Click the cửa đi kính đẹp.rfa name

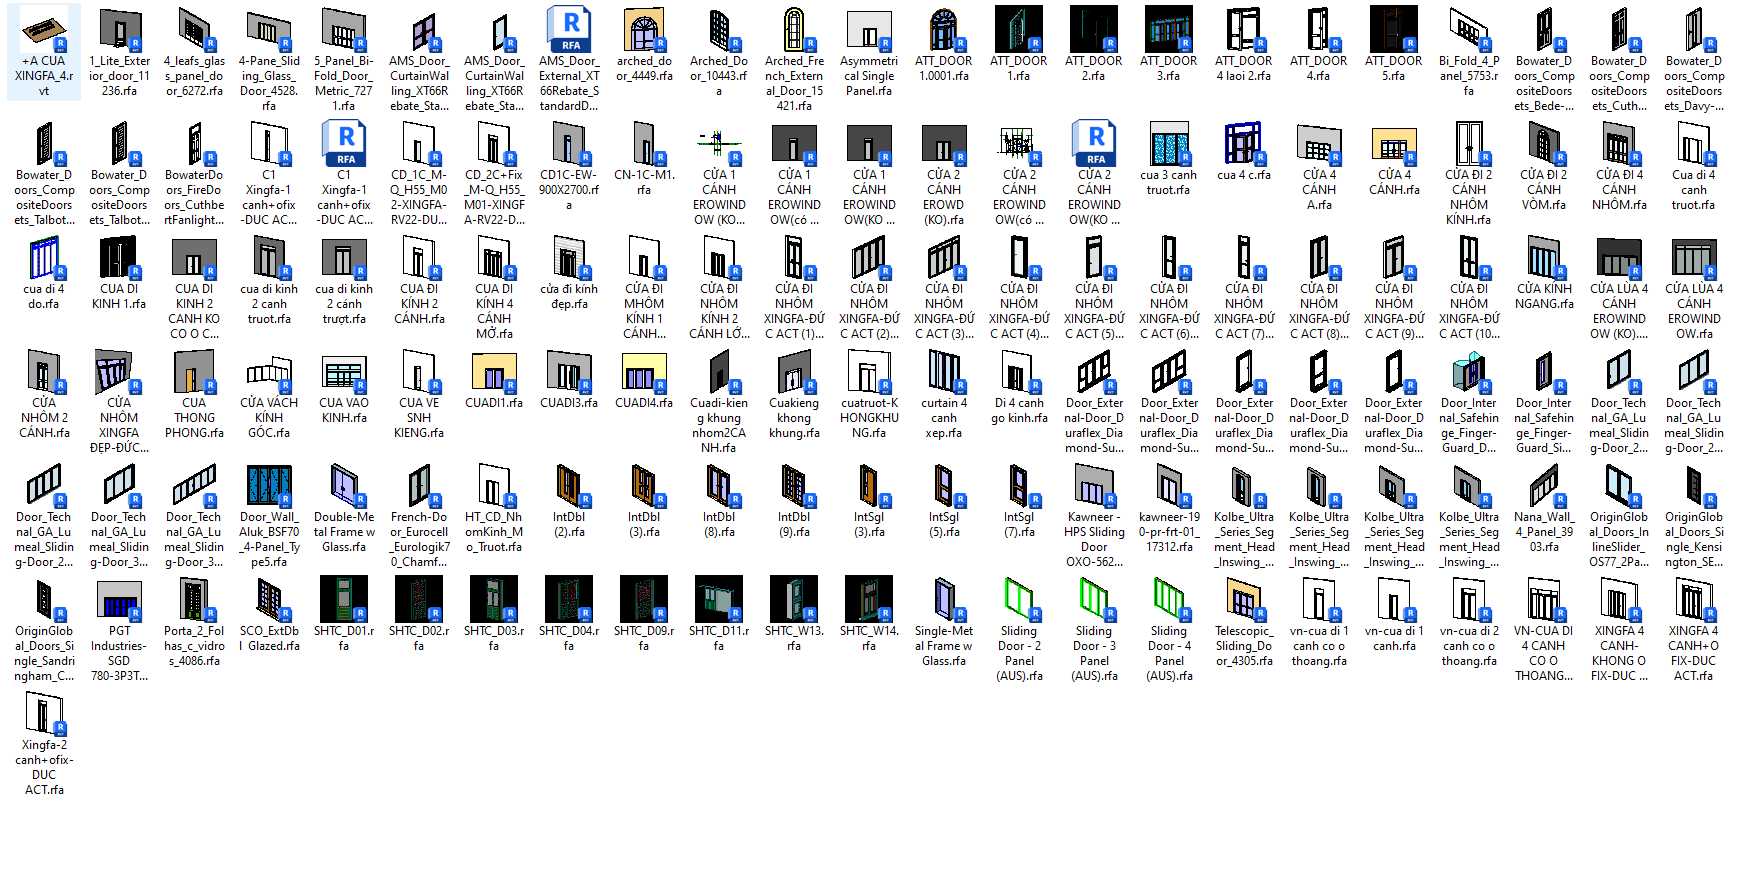click(x=569, y=296)
